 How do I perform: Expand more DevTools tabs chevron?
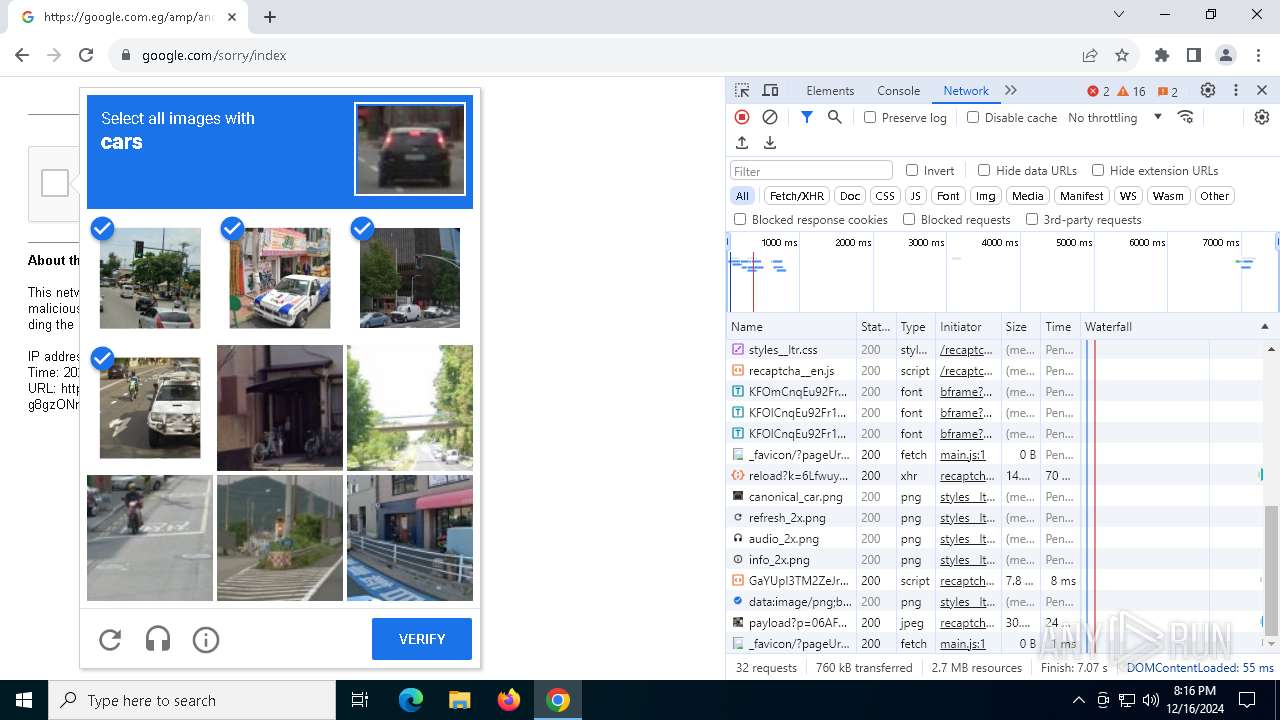point(1011,90)
